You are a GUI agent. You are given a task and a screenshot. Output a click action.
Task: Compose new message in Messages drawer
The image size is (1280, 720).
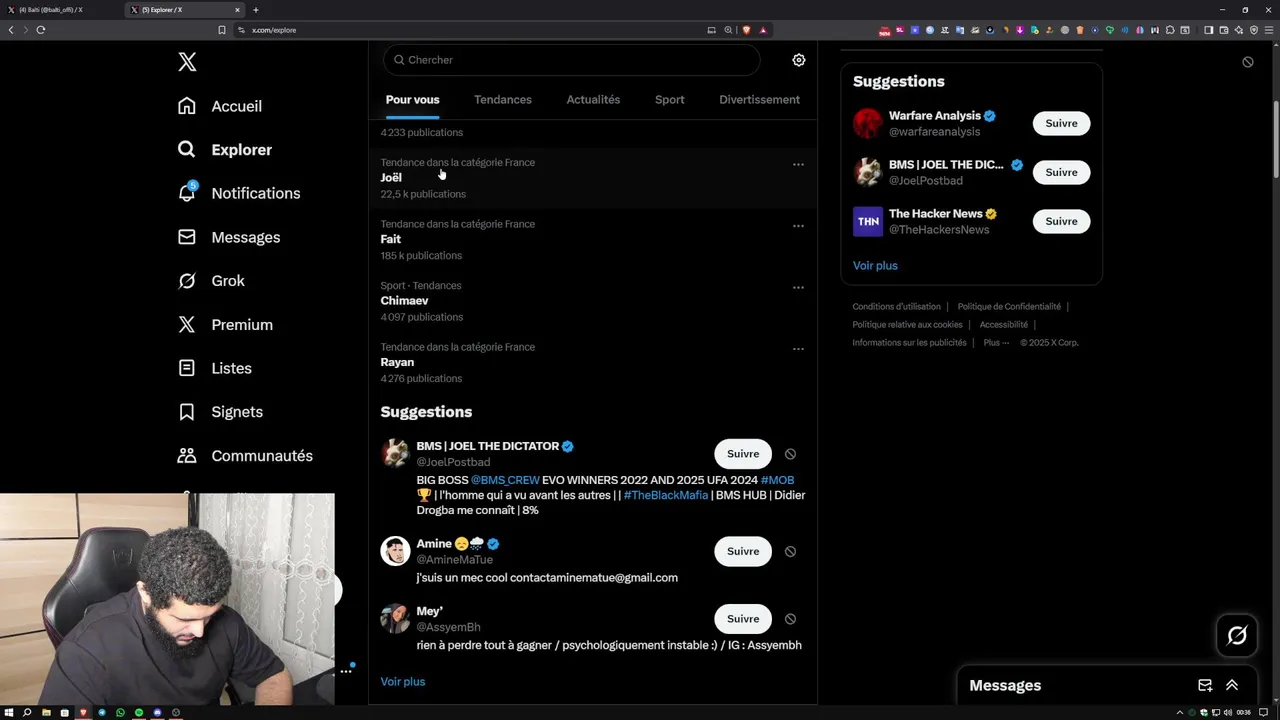pyautogui.click(x=1205, y=686)
